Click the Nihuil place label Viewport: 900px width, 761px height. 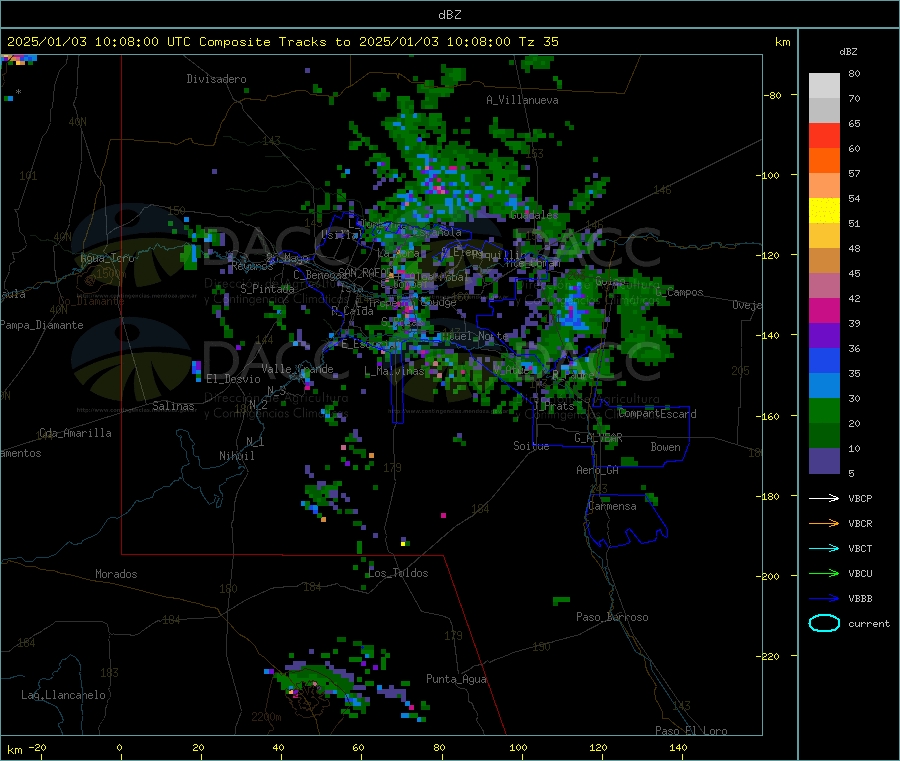(x=236, y=456)
